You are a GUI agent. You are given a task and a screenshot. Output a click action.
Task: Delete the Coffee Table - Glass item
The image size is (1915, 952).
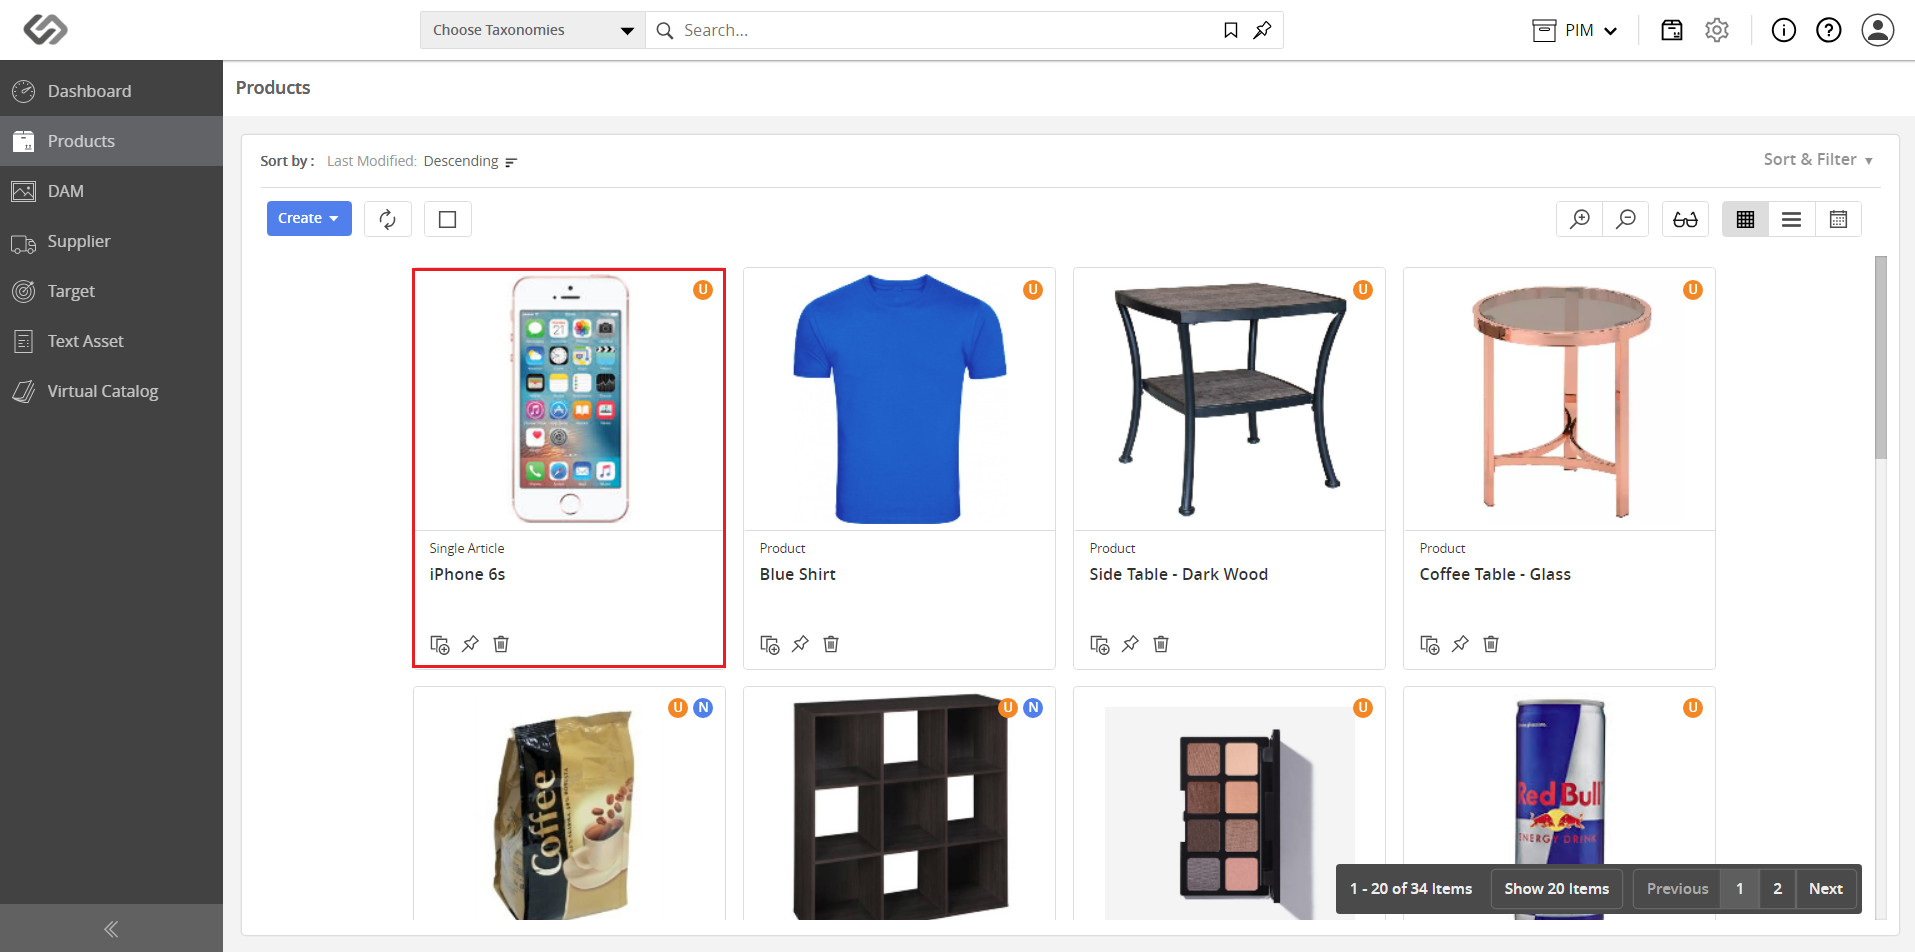click(x=1491, y=644)
